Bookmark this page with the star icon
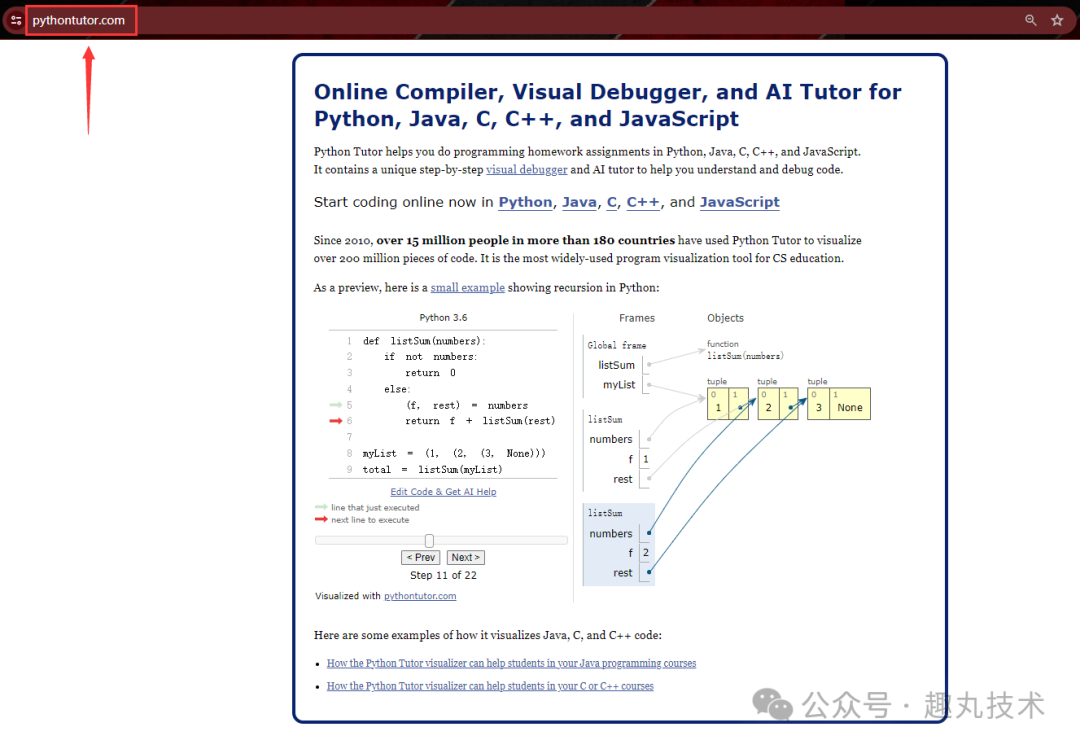Viewport: 1080px width, 749px height. (1057, 20)
